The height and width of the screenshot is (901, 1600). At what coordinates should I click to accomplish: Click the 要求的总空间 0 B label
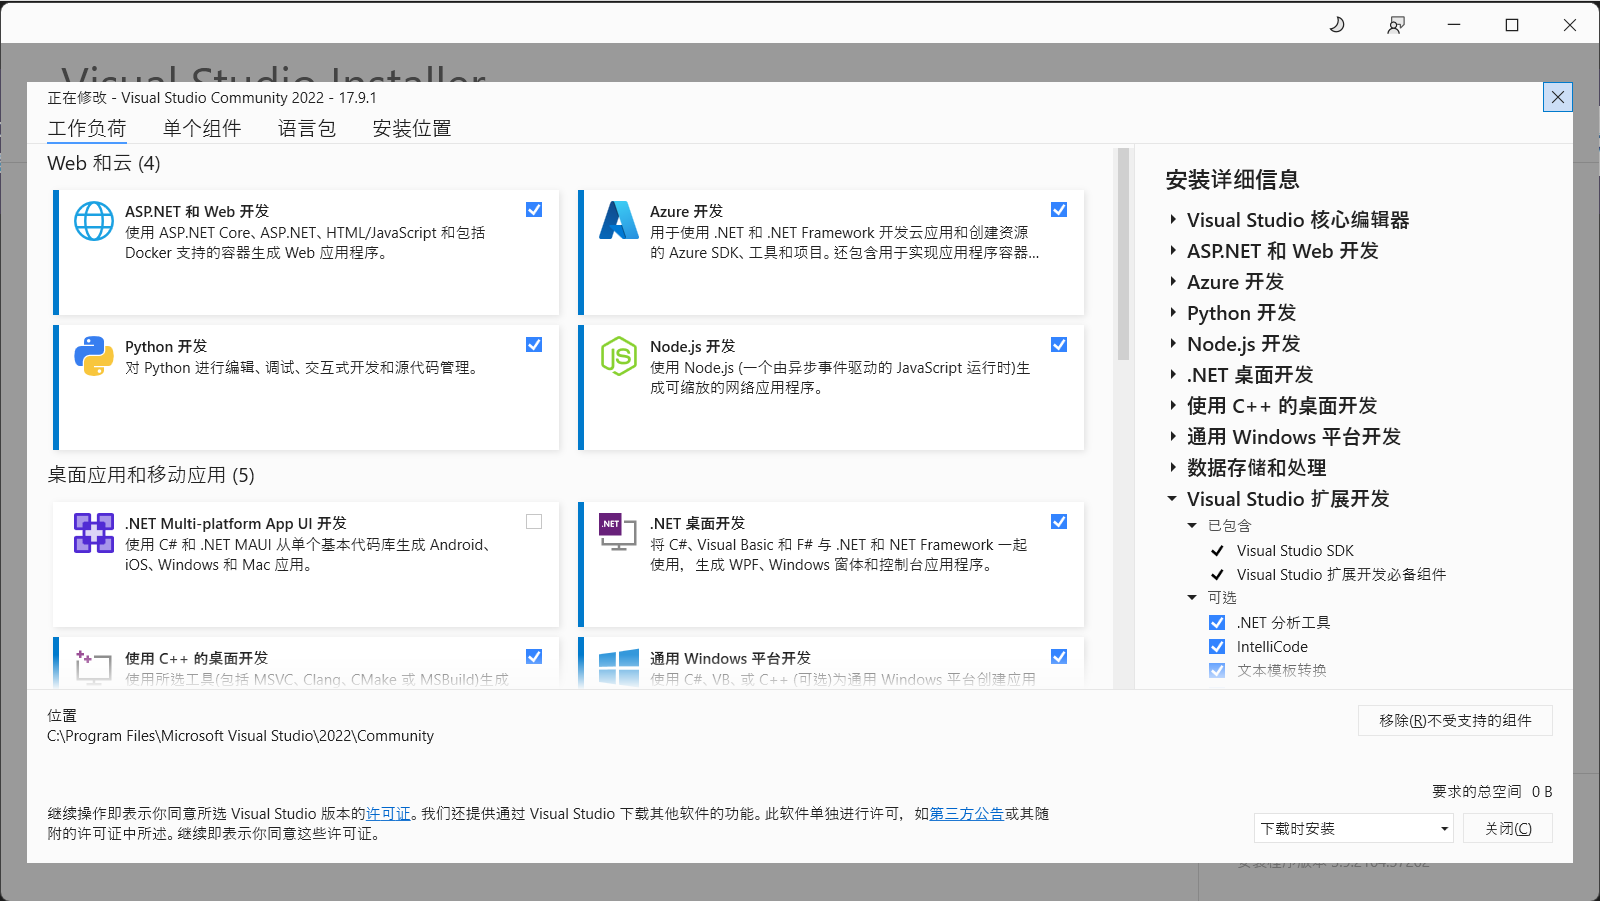(x=1492, y=792)
